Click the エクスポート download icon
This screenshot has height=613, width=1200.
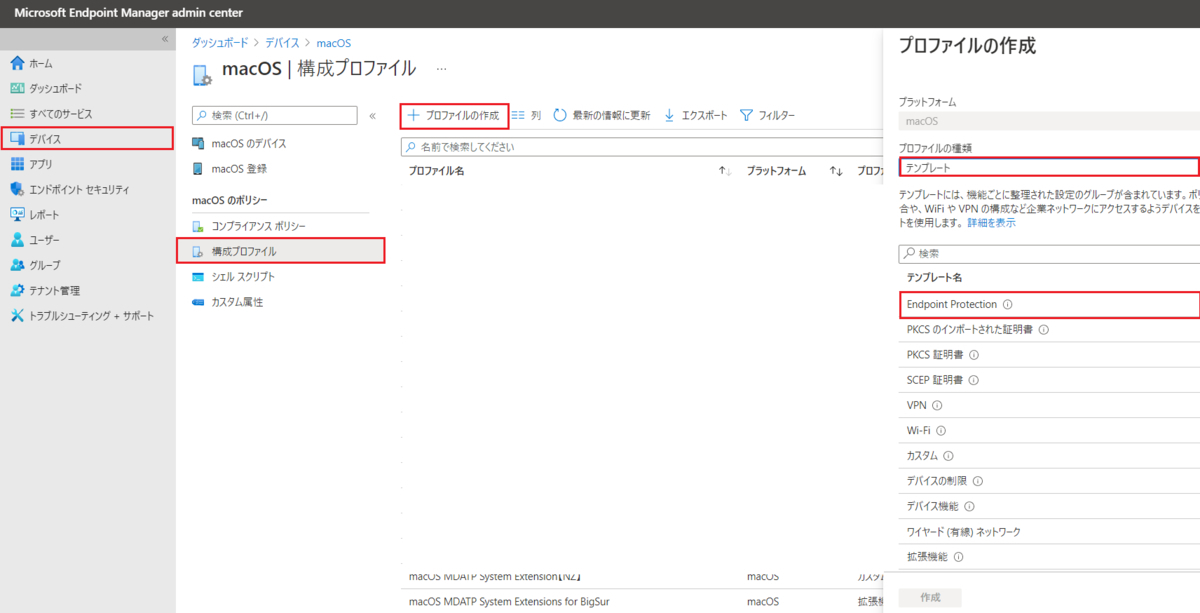[670, 115]
